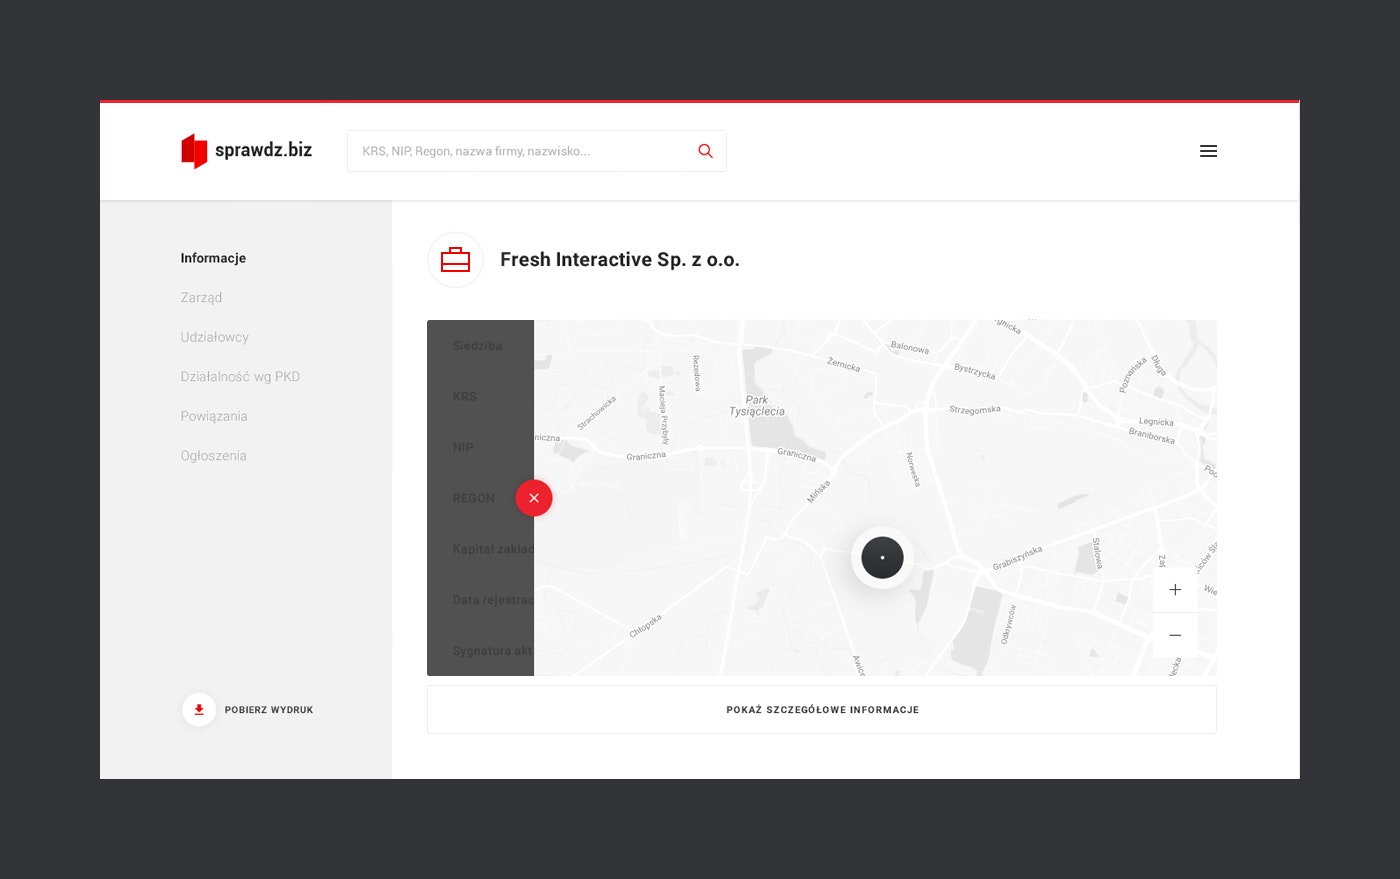Screen dimensions: 1400x879
Task: Click the red briefcase company icon
Action: (x=455, y=260)
